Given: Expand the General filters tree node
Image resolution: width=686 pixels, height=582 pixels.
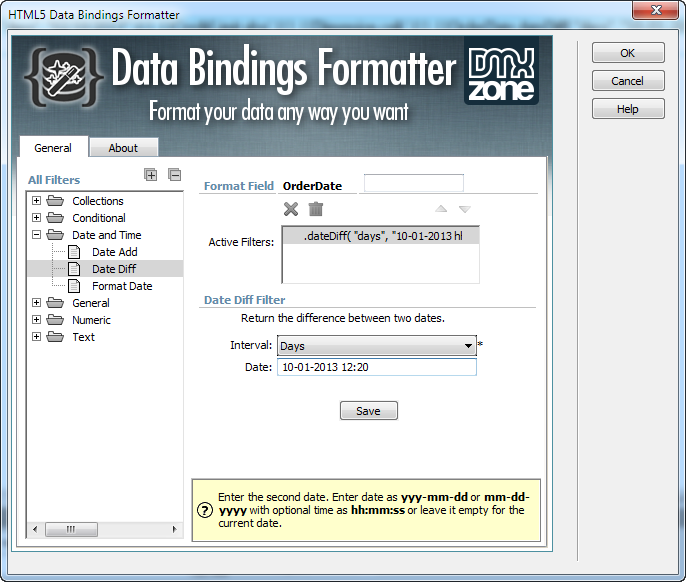Looking at the screenshot, I should pyautogui.click(x=37, y=303).
